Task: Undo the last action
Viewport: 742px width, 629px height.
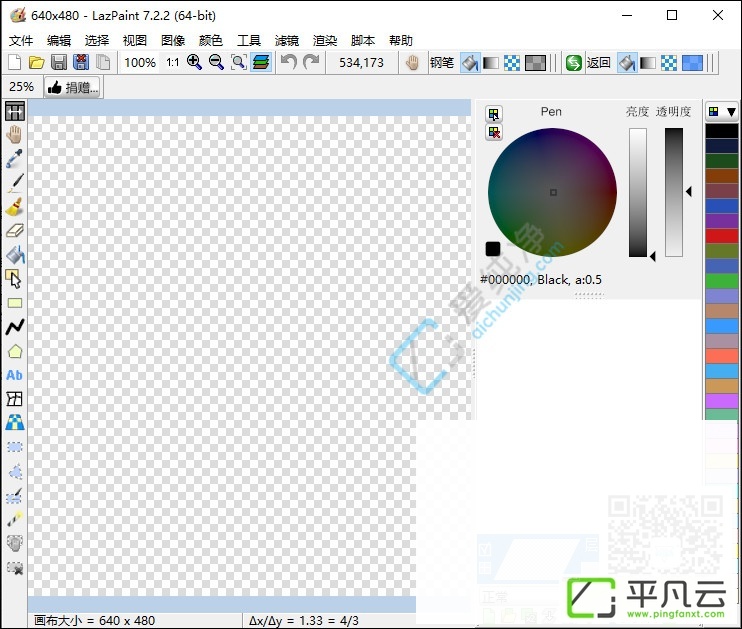Action: [x=289, y=62]
